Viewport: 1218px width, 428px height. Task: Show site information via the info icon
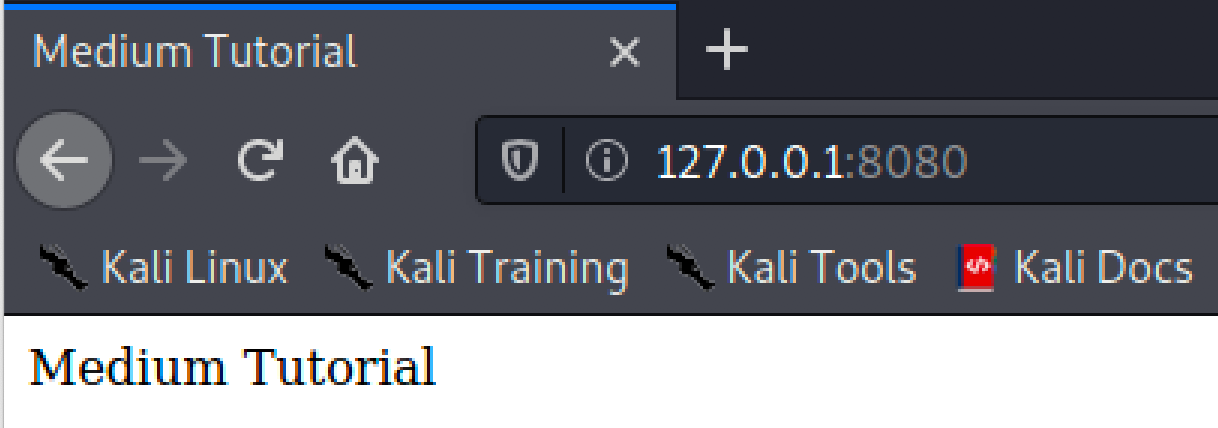(606, 160)
